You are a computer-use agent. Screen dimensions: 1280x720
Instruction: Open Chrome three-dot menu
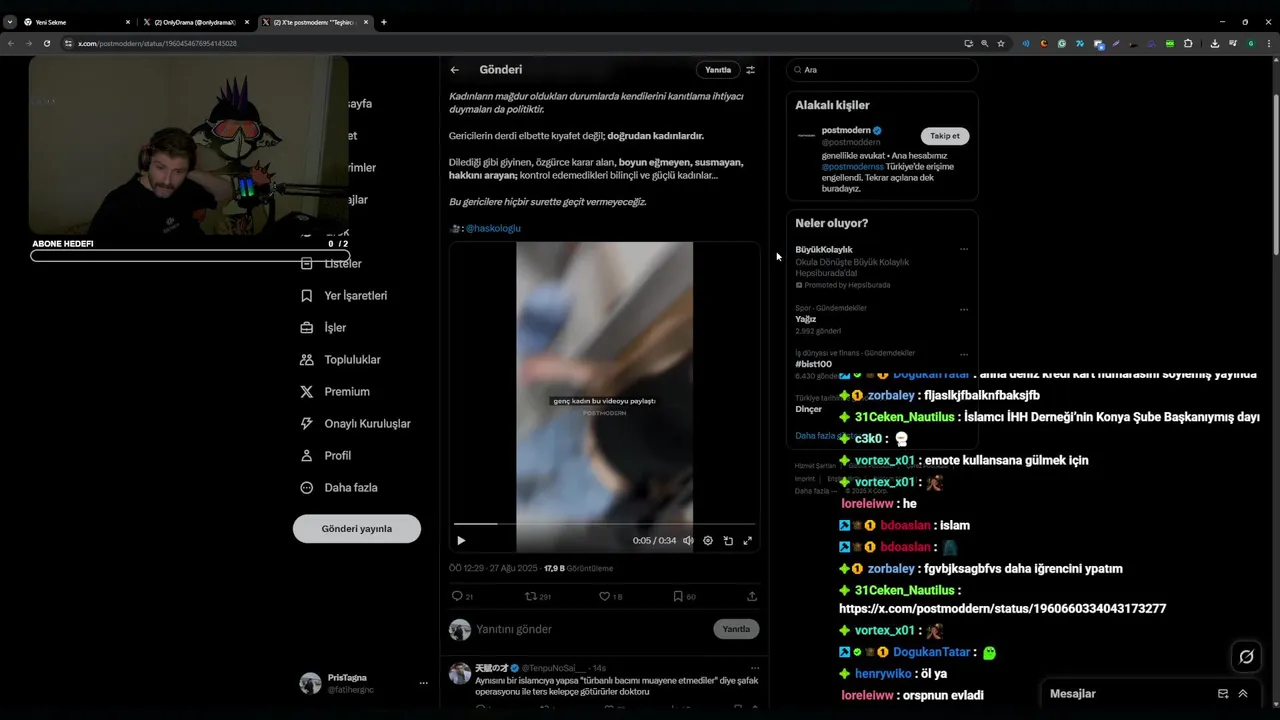pos(1268,44)
